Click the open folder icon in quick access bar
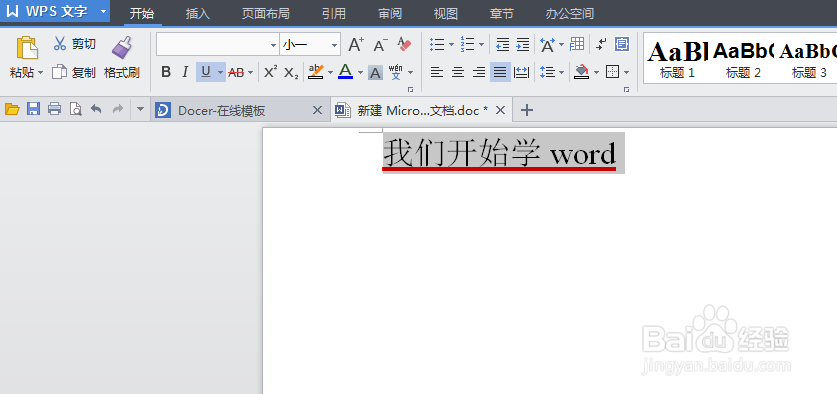837x394 pixels. pos(12,110)
